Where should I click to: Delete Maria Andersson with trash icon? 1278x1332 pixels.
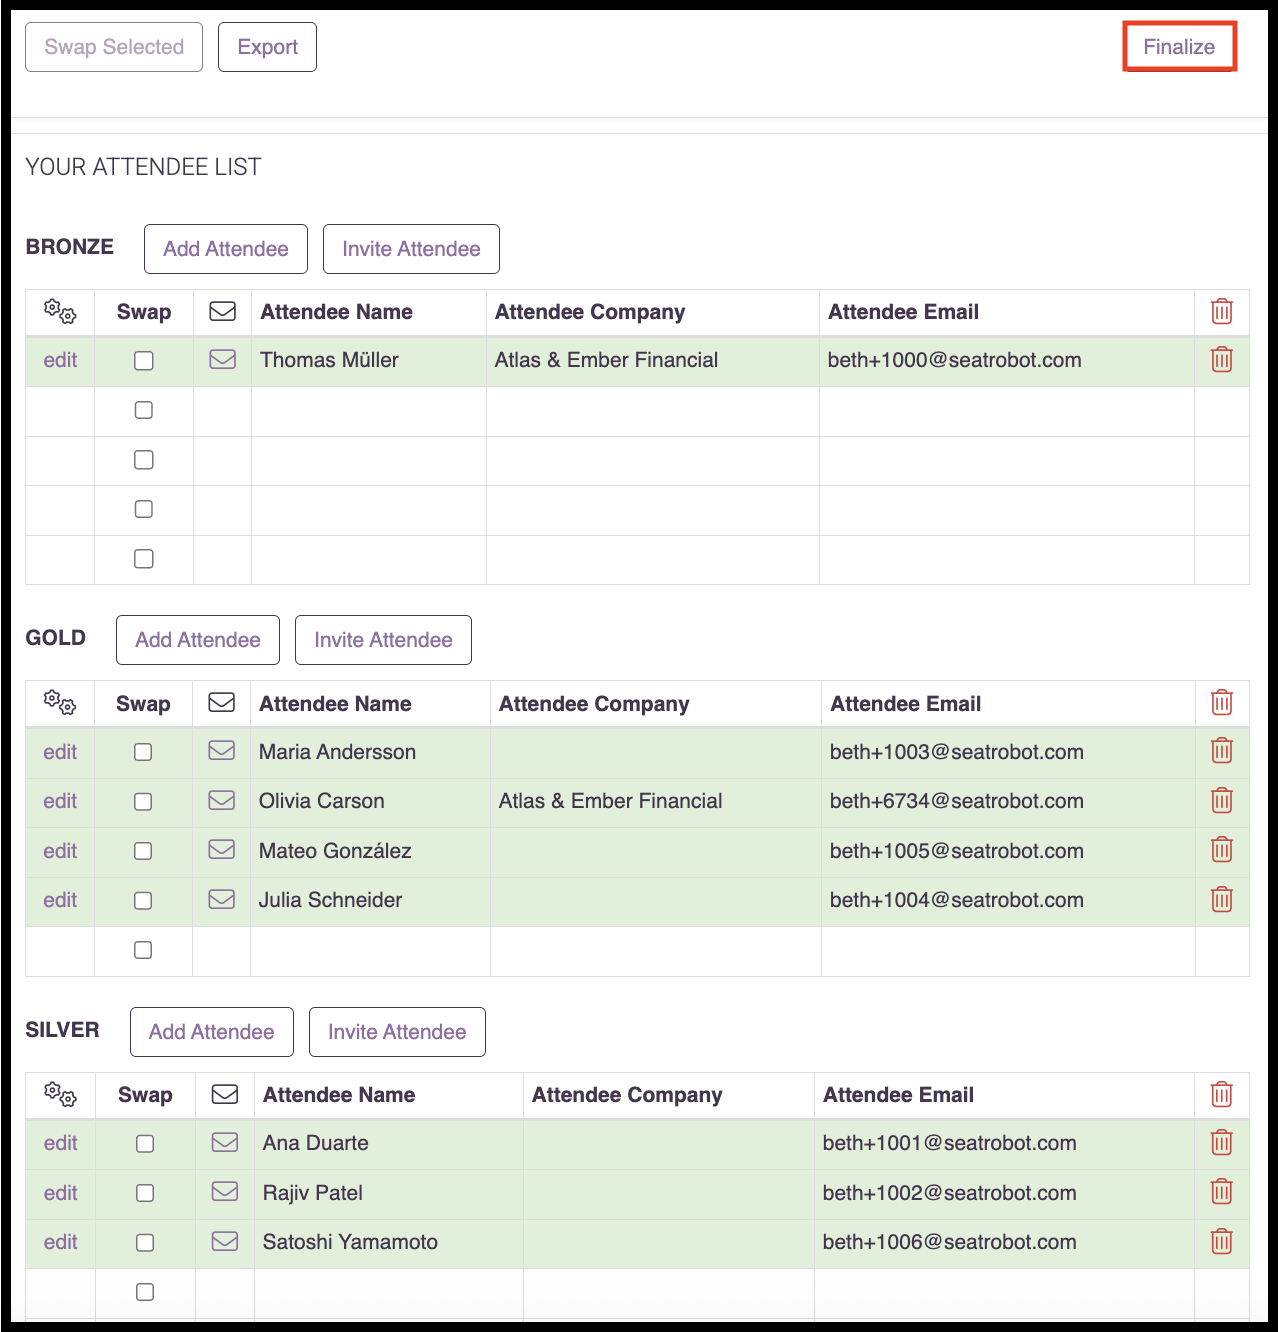[1222, 751]
